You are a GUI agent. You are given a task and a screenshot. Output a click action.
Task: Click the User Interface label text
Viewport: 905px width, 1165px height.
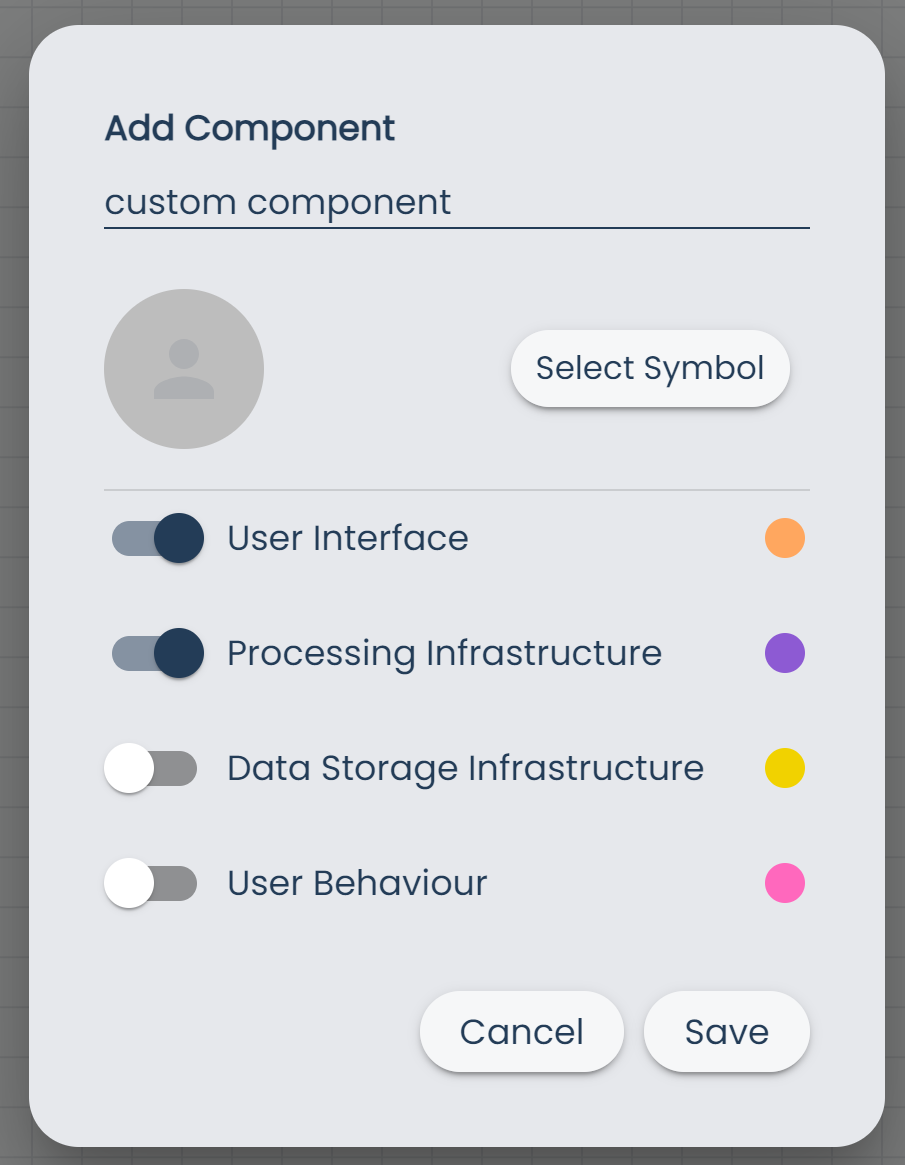(x=348, y=538)
